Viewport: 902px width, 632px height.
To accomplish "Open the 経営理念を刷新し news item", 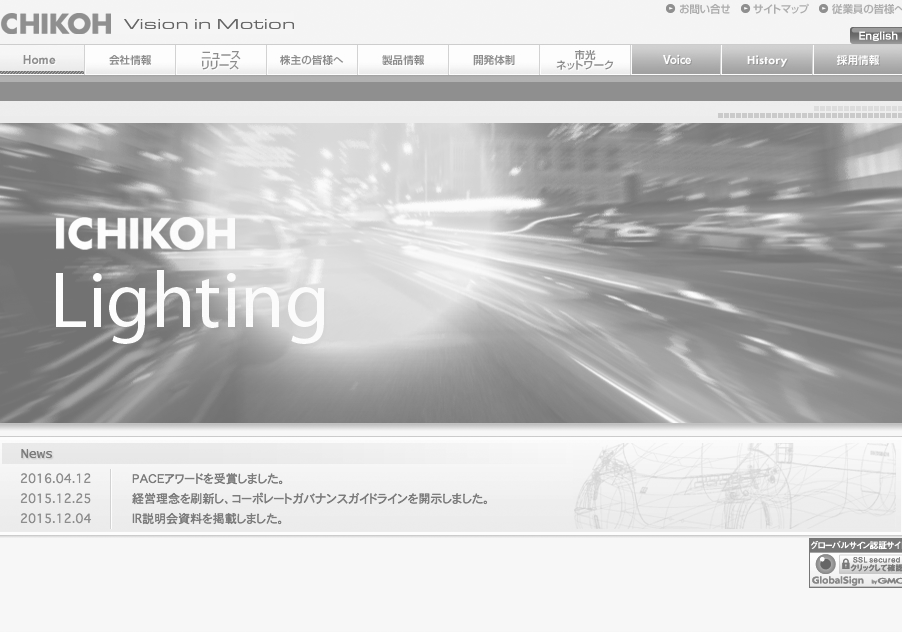I will coord(310,499).
